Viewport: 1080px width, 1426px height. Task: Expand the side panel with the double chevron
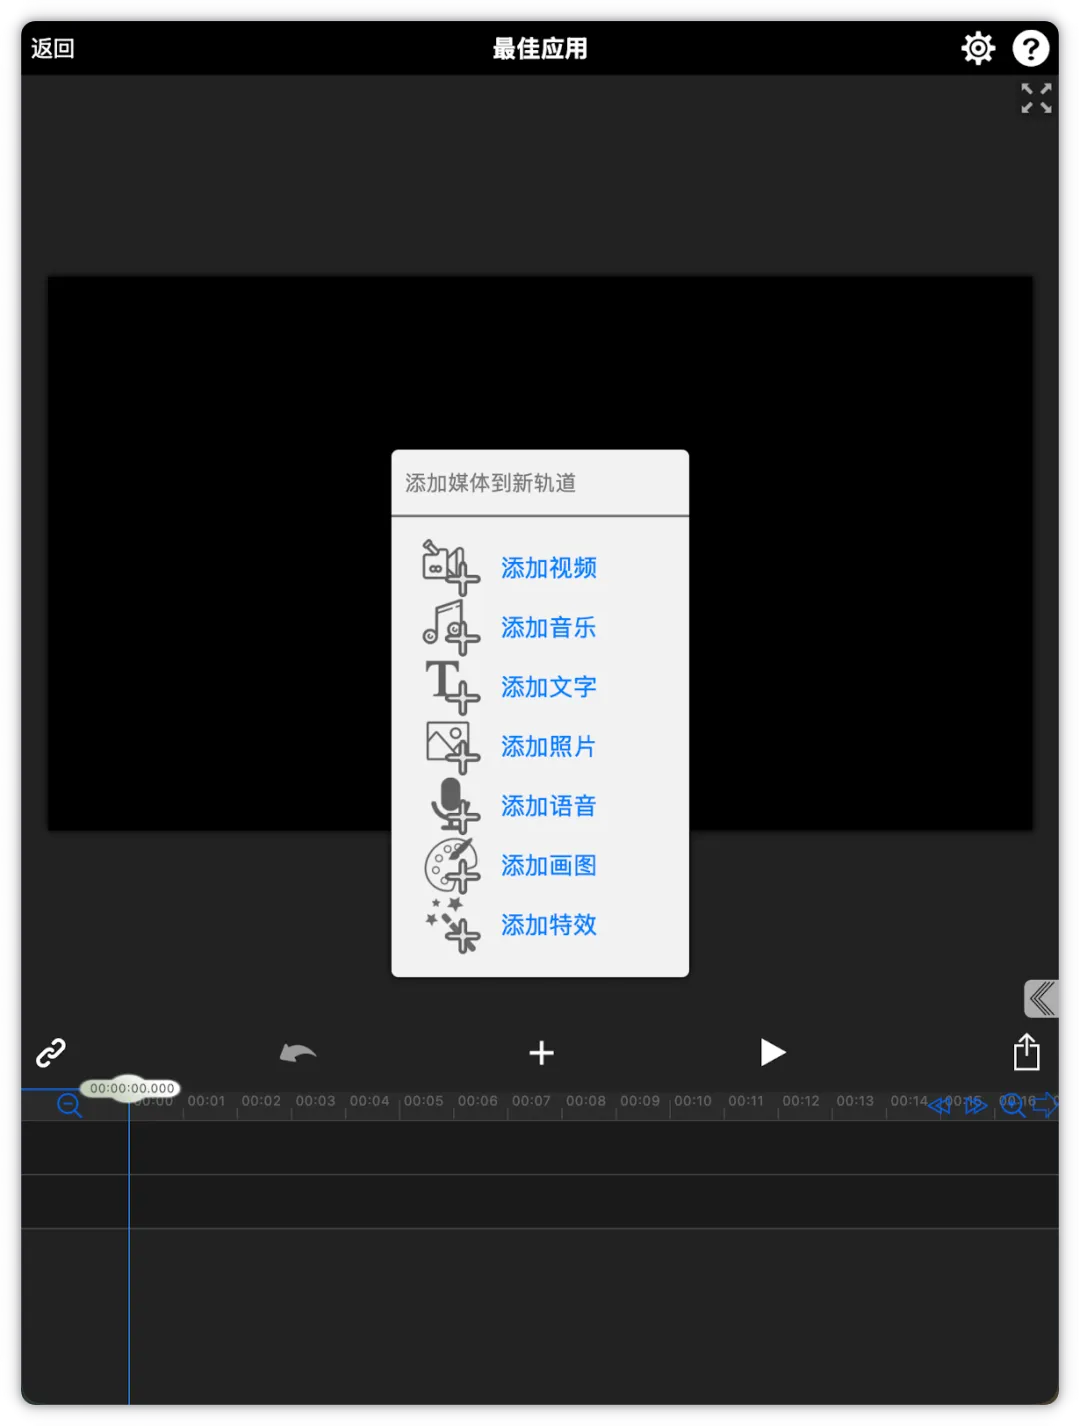pos(1041,998)
